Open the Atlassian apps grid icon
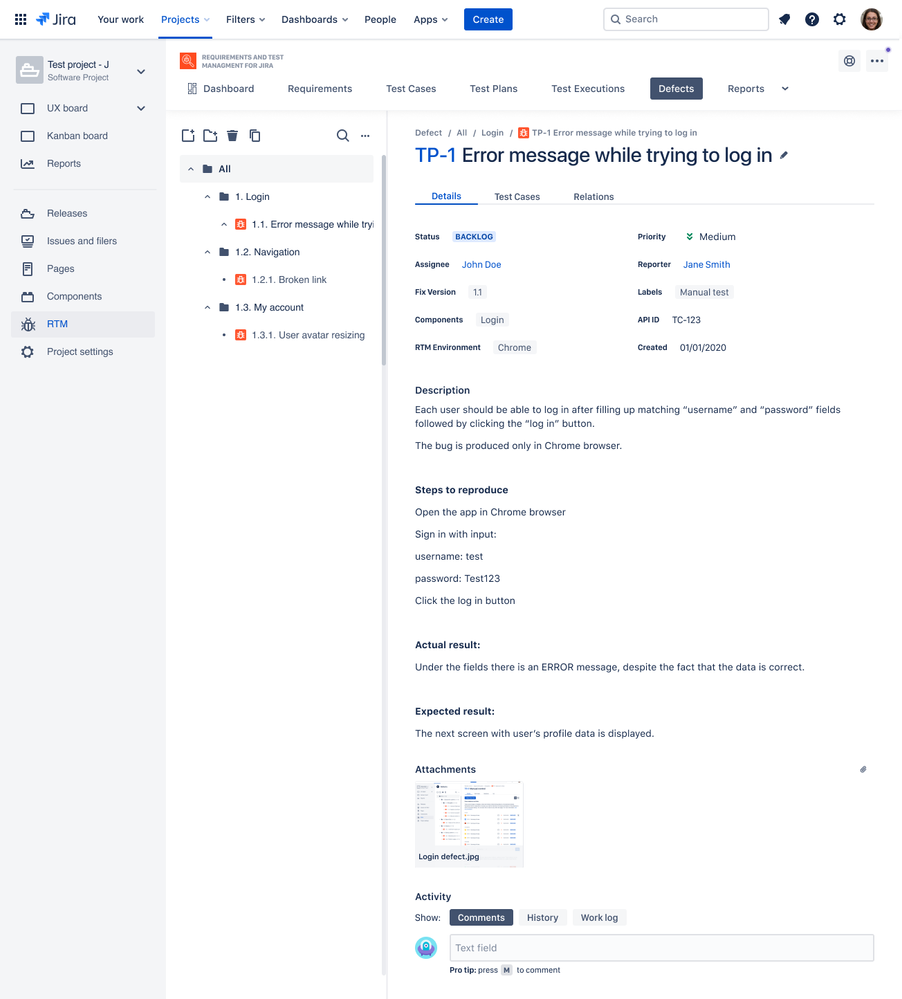The width and height of the screenshot is (902, 999). [20, 19]
